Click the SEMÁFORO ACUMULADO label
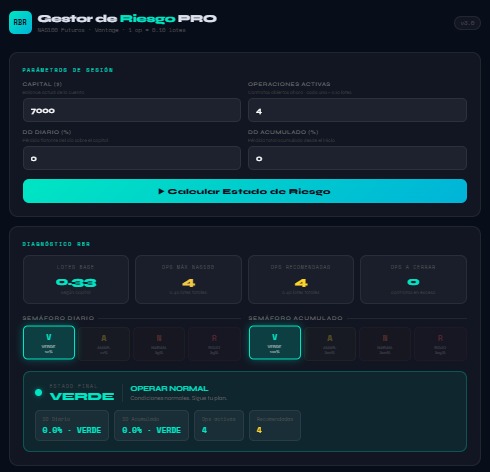490x472 pixels. pos(295,318)
